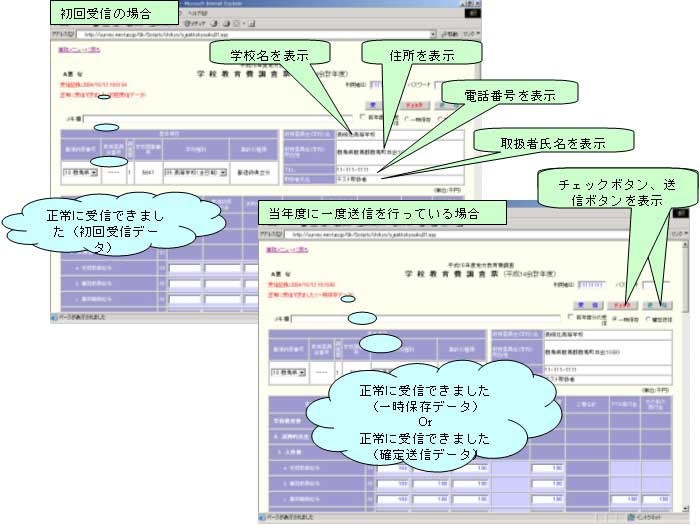Click the page-loaded status icon in front status bar
The image size is (700, 525).
[x=262, y=517]
